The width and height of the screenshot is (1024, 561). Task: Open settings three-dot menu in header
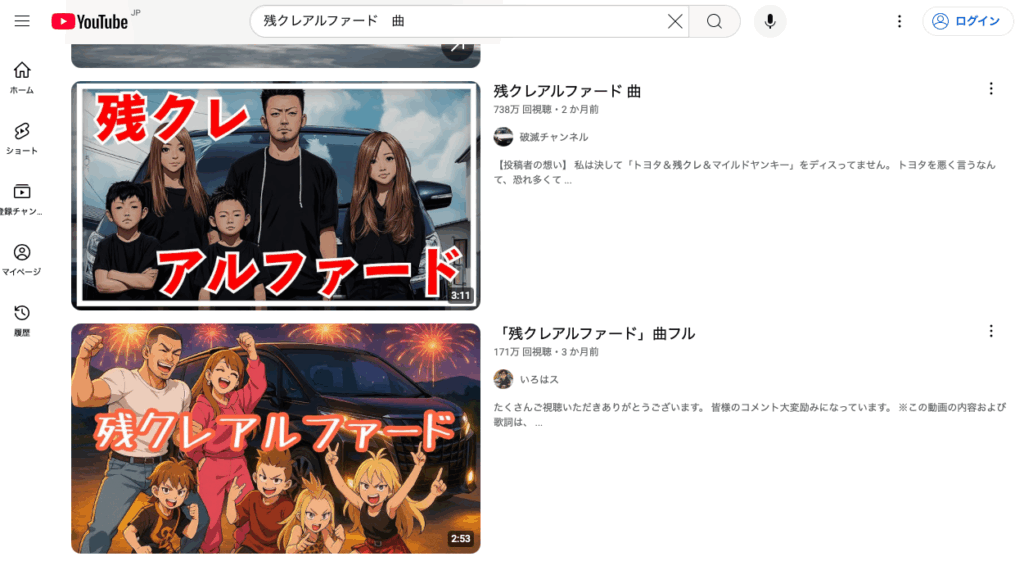[x=899, y=22]
